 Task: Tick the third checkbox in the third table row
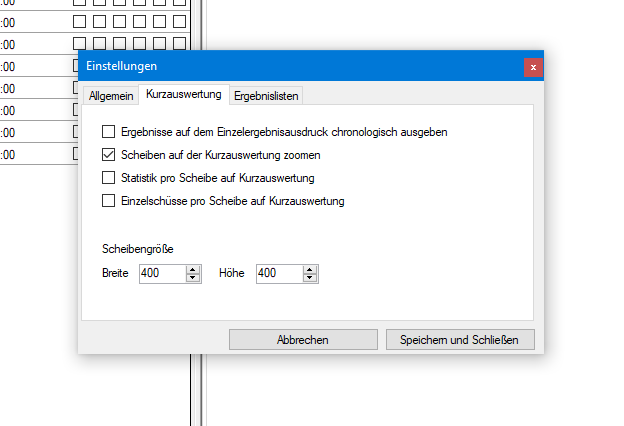point(119,43)
